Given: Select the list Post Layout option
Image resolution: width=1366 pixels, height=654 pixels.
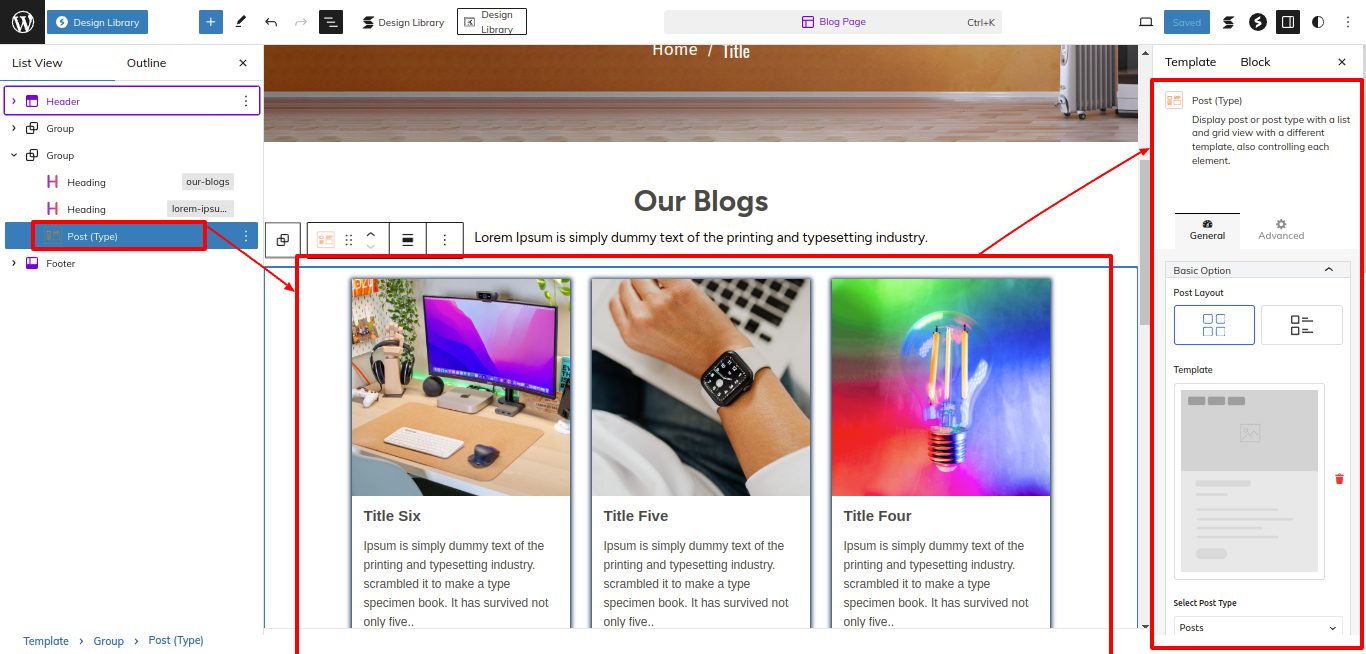Looking at the screenshot, I should click(1301, 325).
